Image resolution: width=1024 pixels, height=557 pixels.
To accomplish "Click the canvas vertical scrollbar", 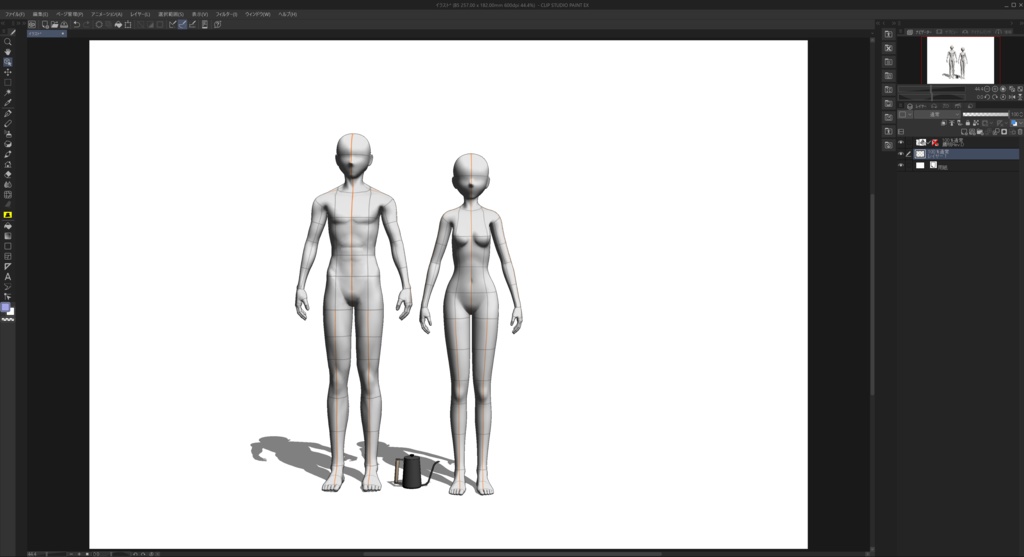I will point(872,294).
